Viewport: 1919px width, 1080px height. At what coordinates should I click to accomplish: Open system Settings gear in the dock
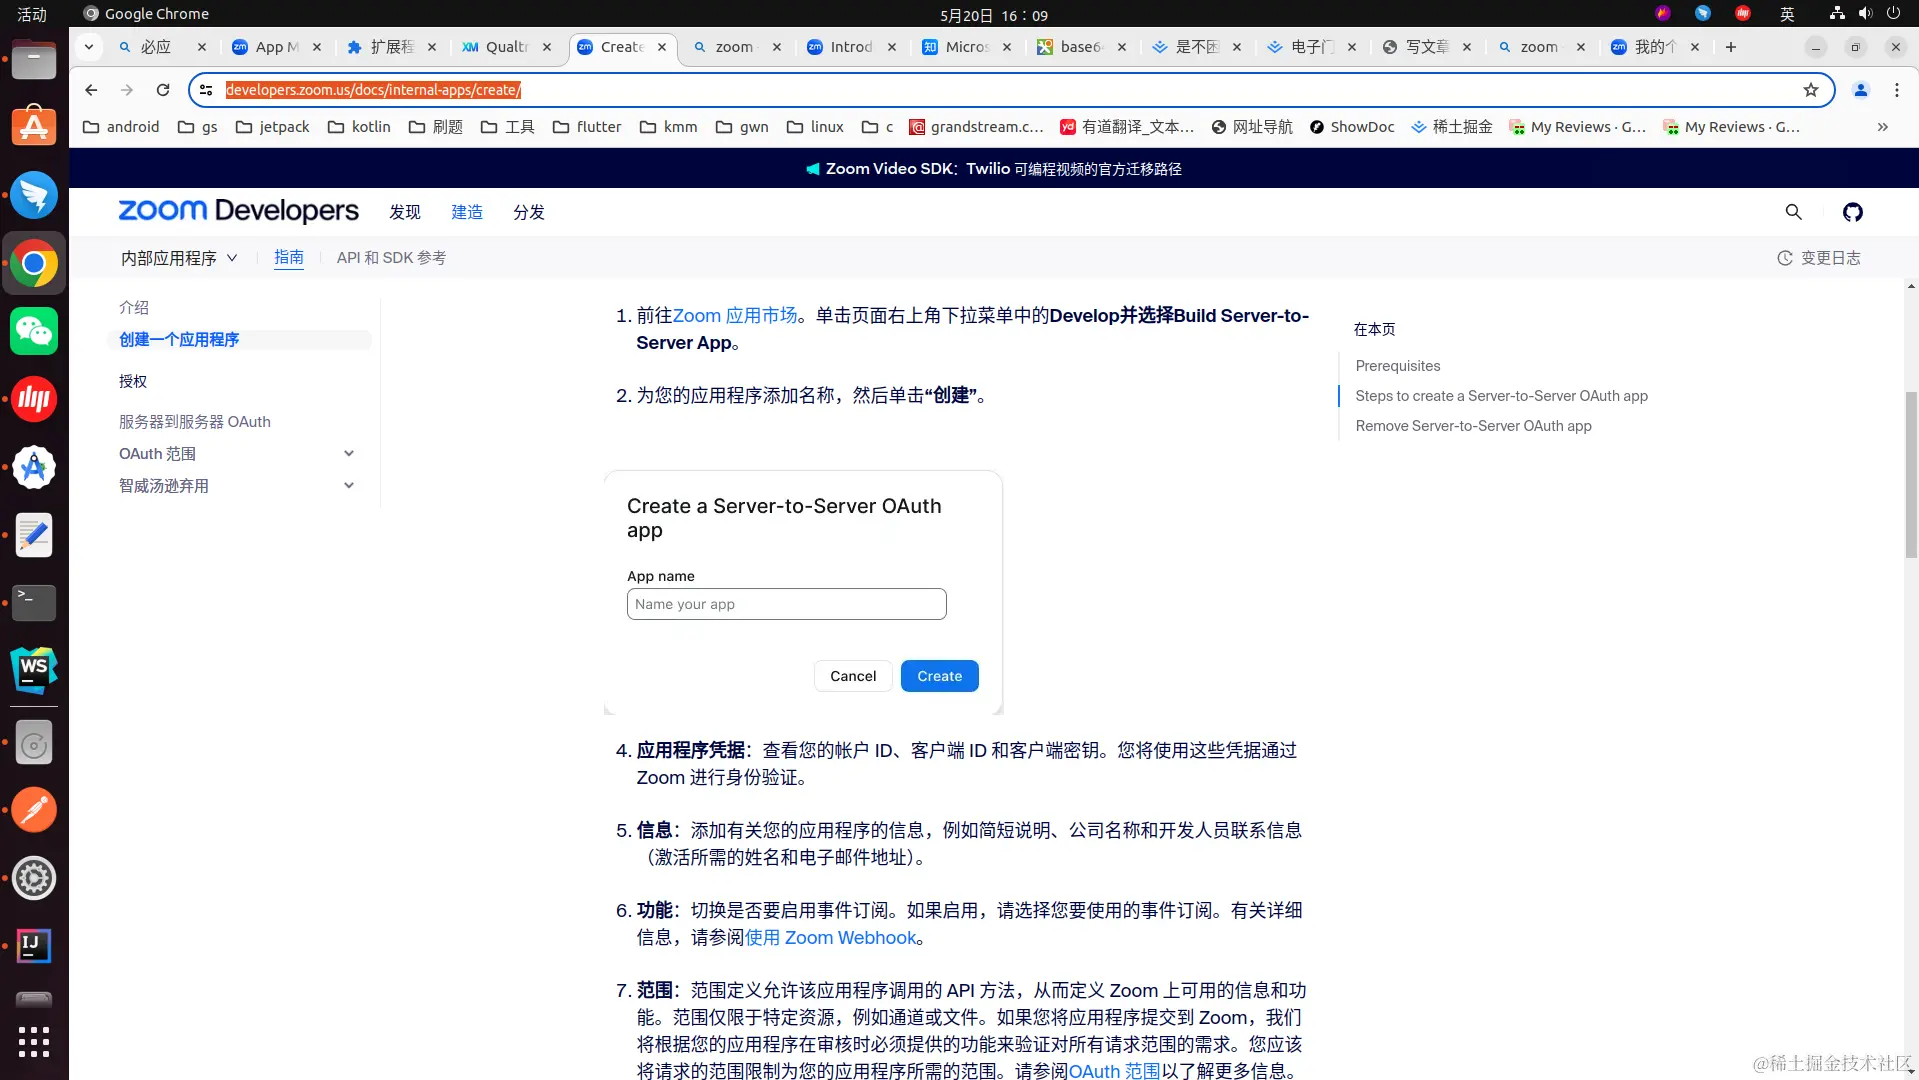(x=34, y=878)
